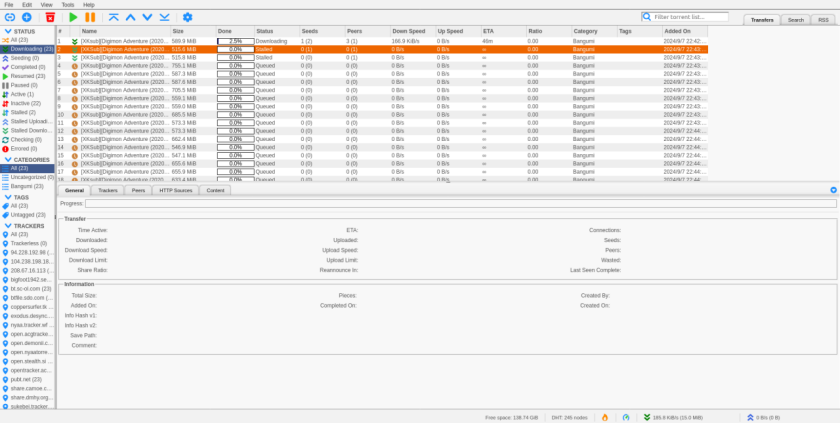Click the connection status icon in status bar
This screenshot has height=423, width=840.
pyautogui.click(x=626, y=417)
